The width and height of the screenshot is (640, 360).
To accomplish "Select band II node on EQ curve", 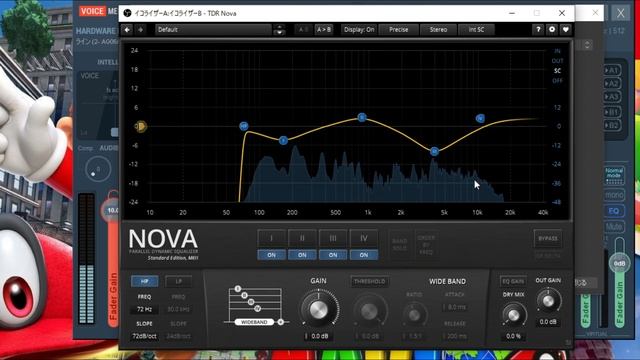I will 362,118.
